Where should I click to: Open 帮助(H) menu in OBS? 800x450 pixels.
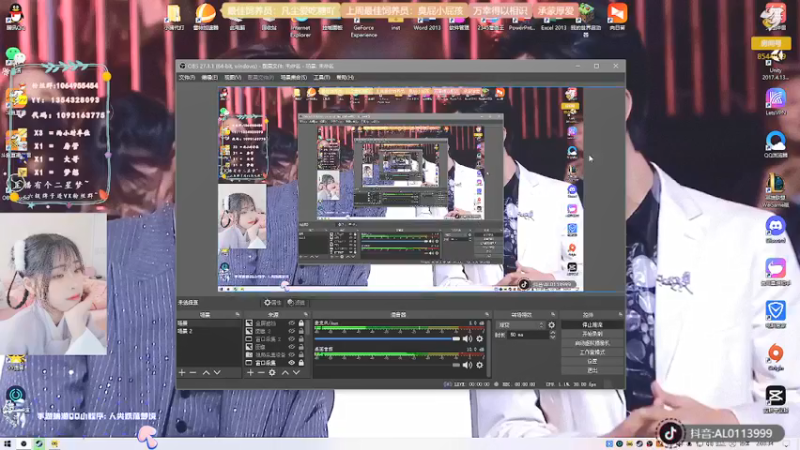coord(345,78)
